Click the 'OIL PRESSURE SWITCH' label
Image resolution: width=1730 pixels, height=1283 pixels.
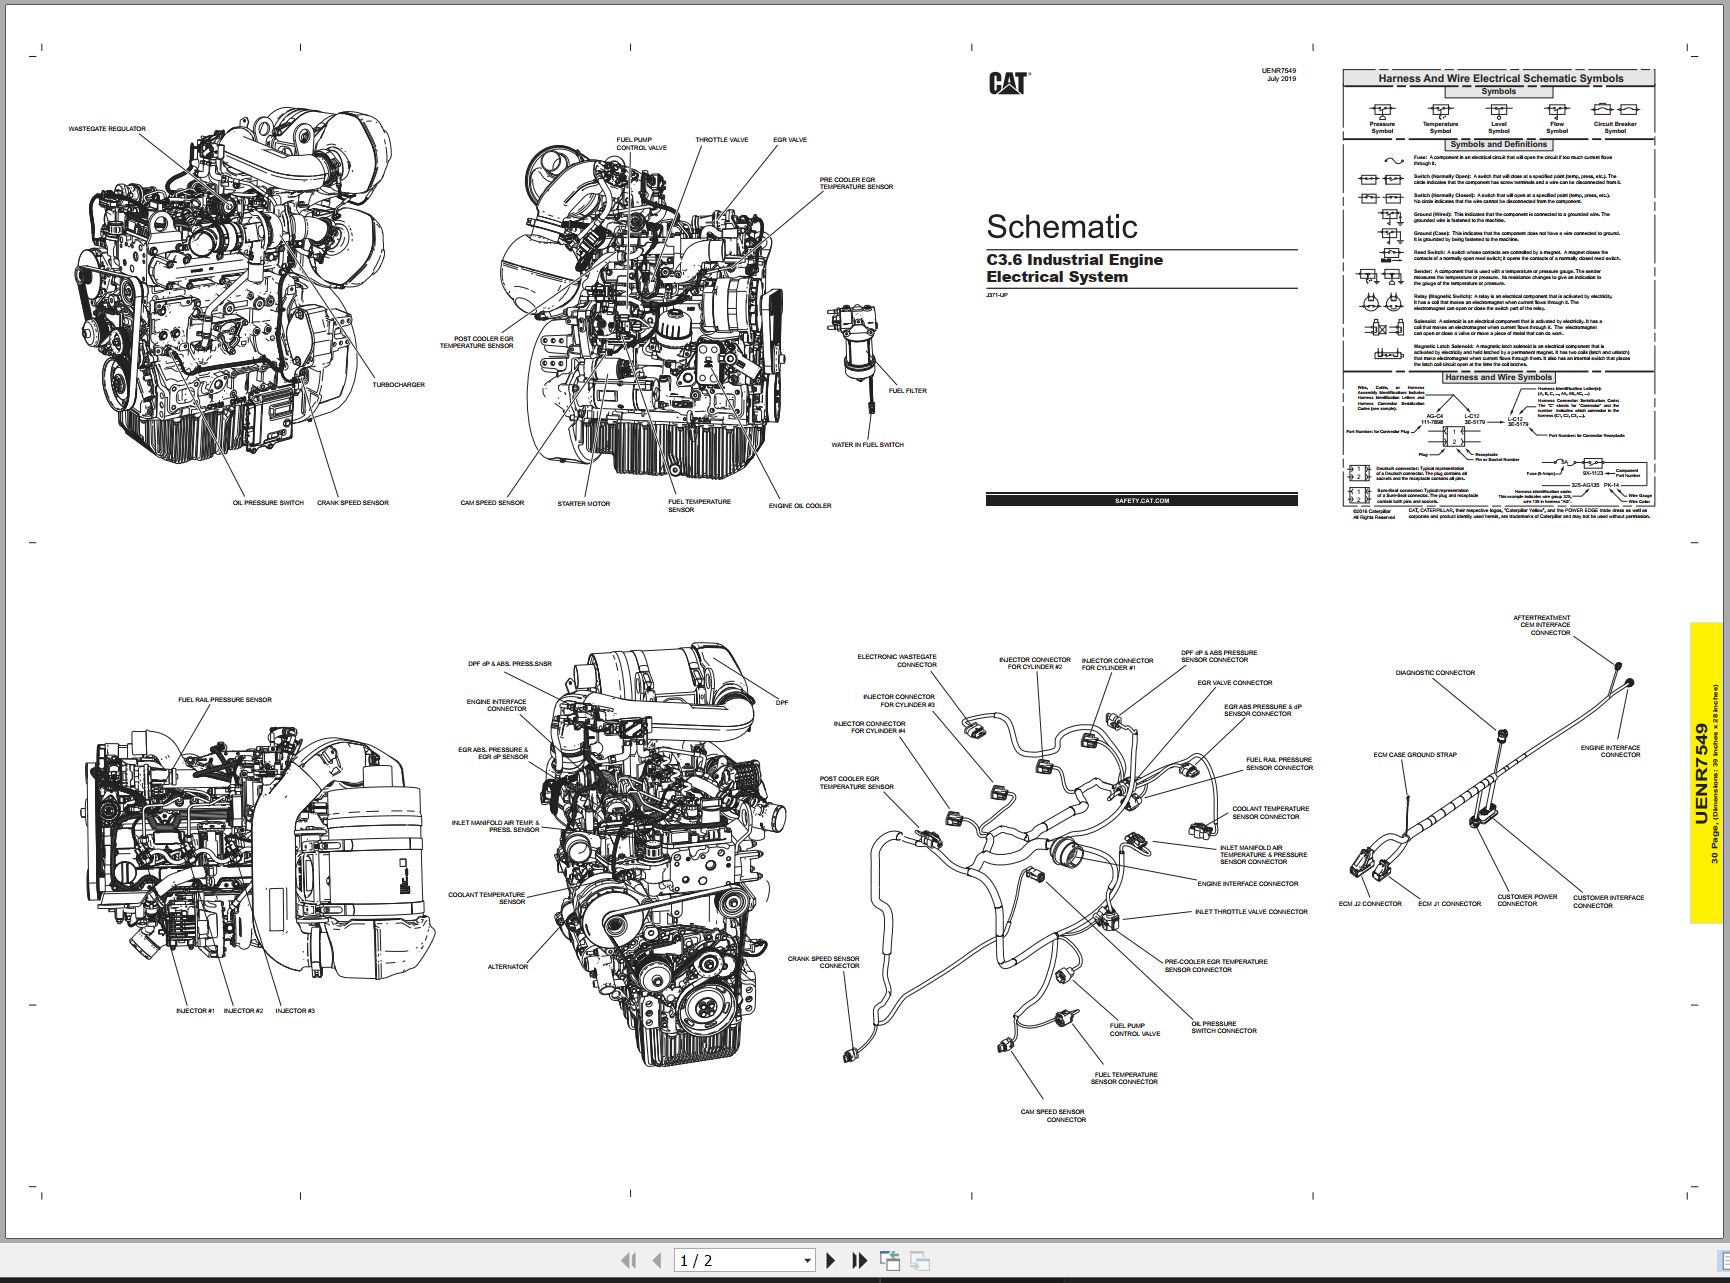[x=268, y=503]
